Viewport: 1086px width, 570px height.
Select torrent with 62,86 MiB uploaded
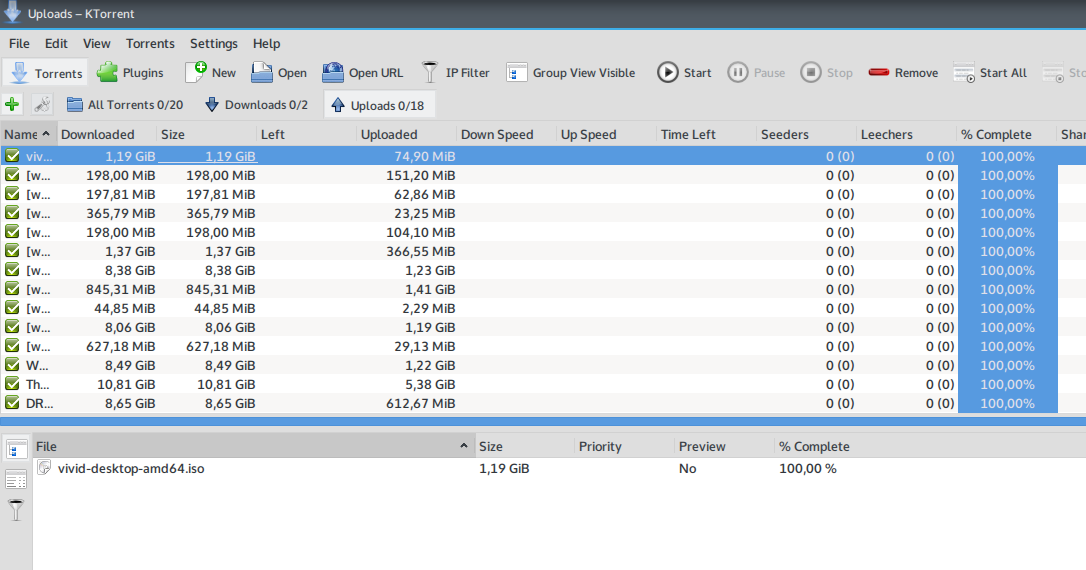543,195
